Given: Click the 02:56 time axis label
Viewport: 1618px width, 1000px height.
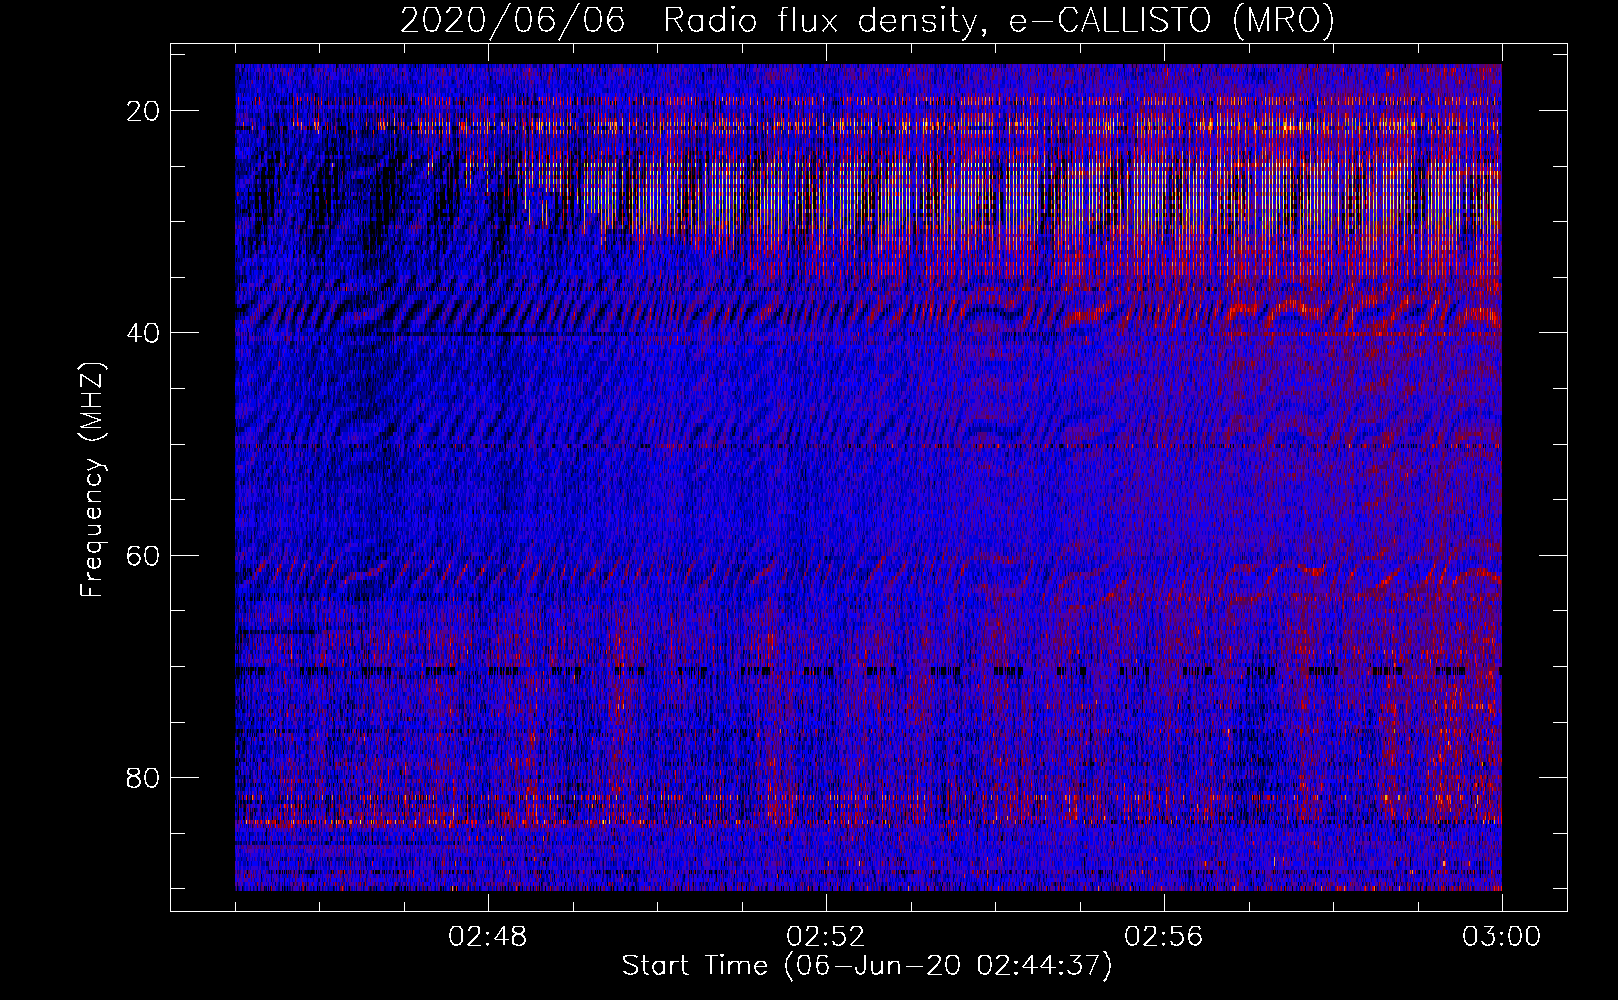Looking at the screenshot, I should [x=1164, y=937].
